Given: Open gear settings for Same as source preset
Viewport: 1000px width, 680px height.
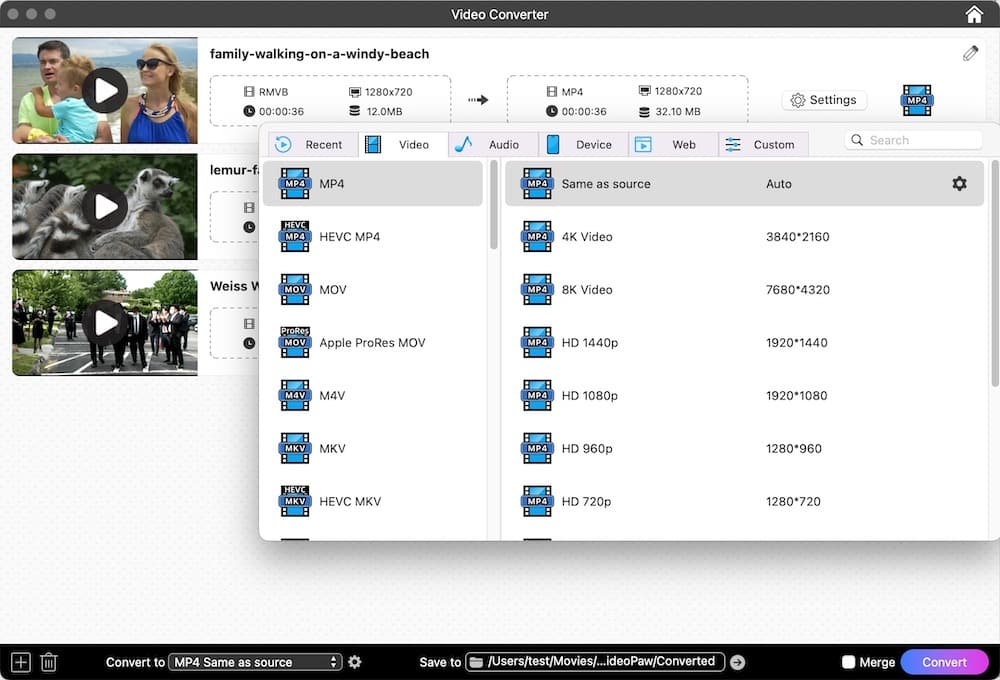Looking at the screenshot, I should tap(959, 184).
